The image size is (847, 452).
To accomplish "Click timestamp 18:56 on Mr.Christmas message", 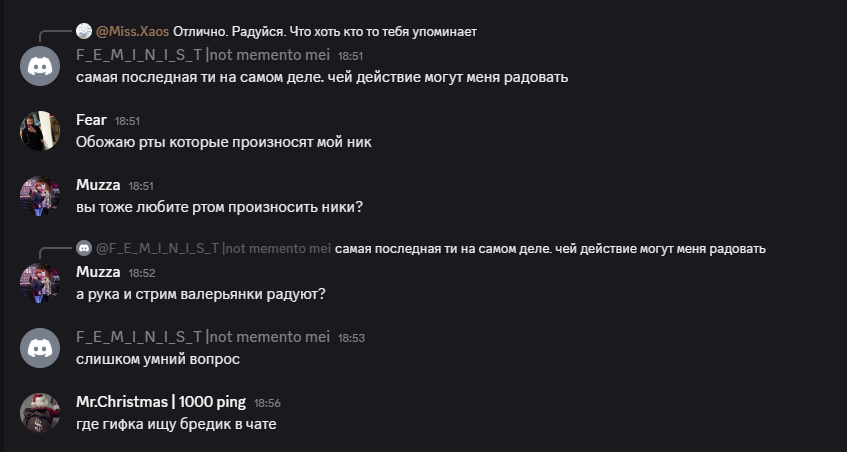I will point(267,403).
